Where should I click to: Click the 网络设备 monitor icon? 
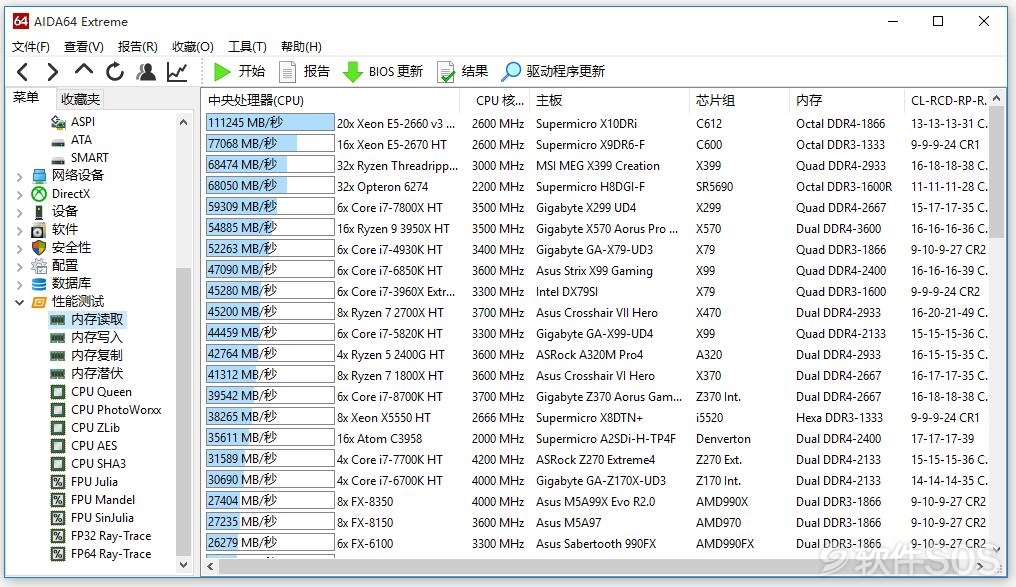pos(40,176)
